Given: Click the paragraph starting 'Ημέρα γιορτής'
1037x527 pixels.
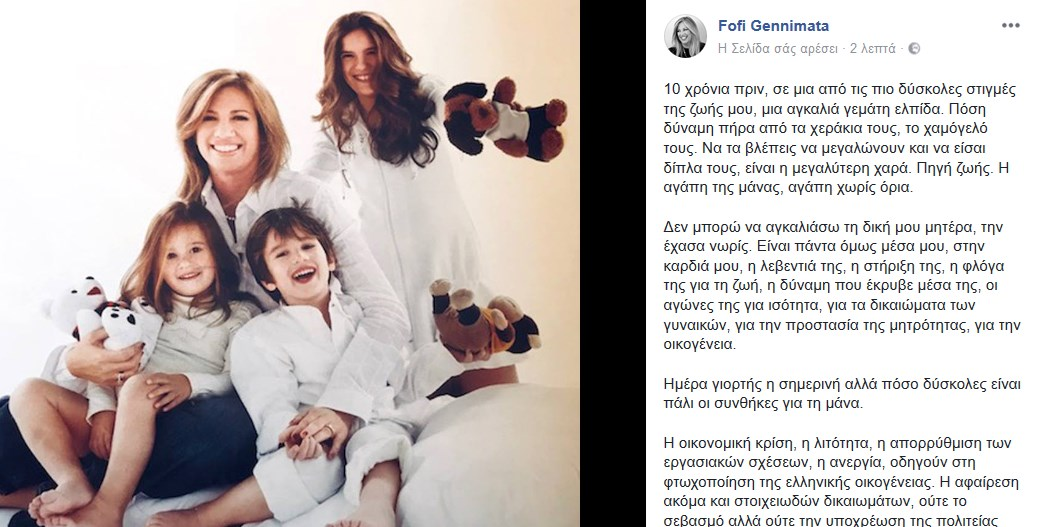Looking at the screenshot, I should tap(833, 393).
